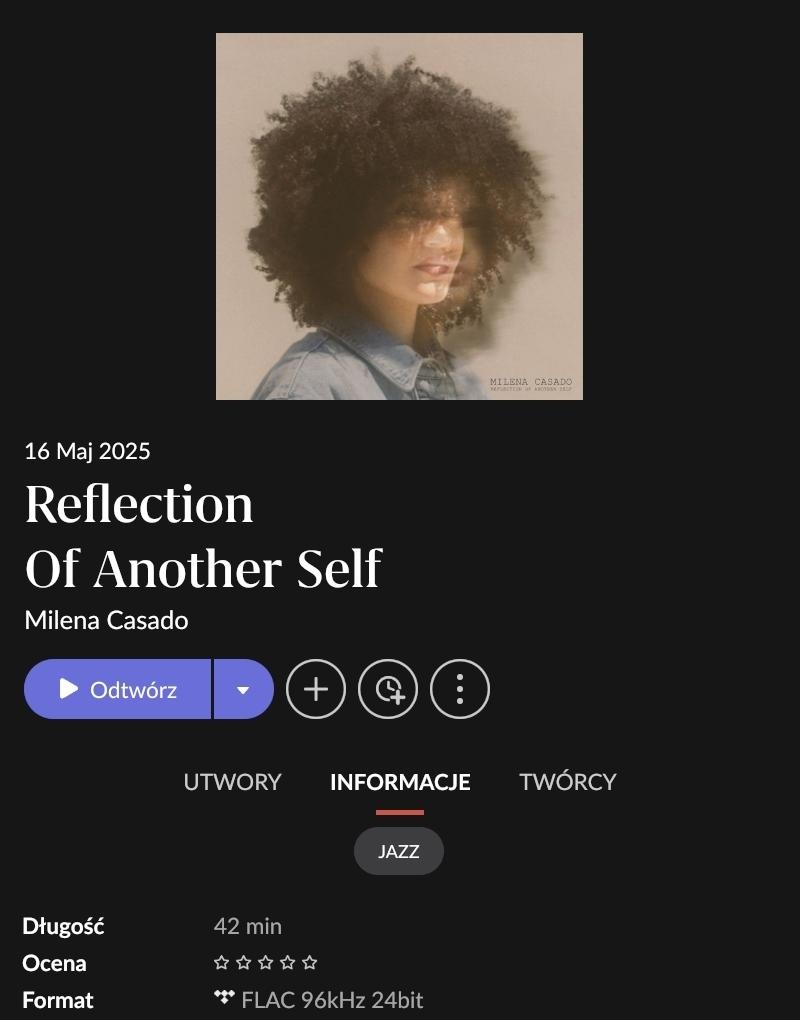Open the album cover artwork
The width and height of the screenshot is (800, 1020).
click(399, 216)
